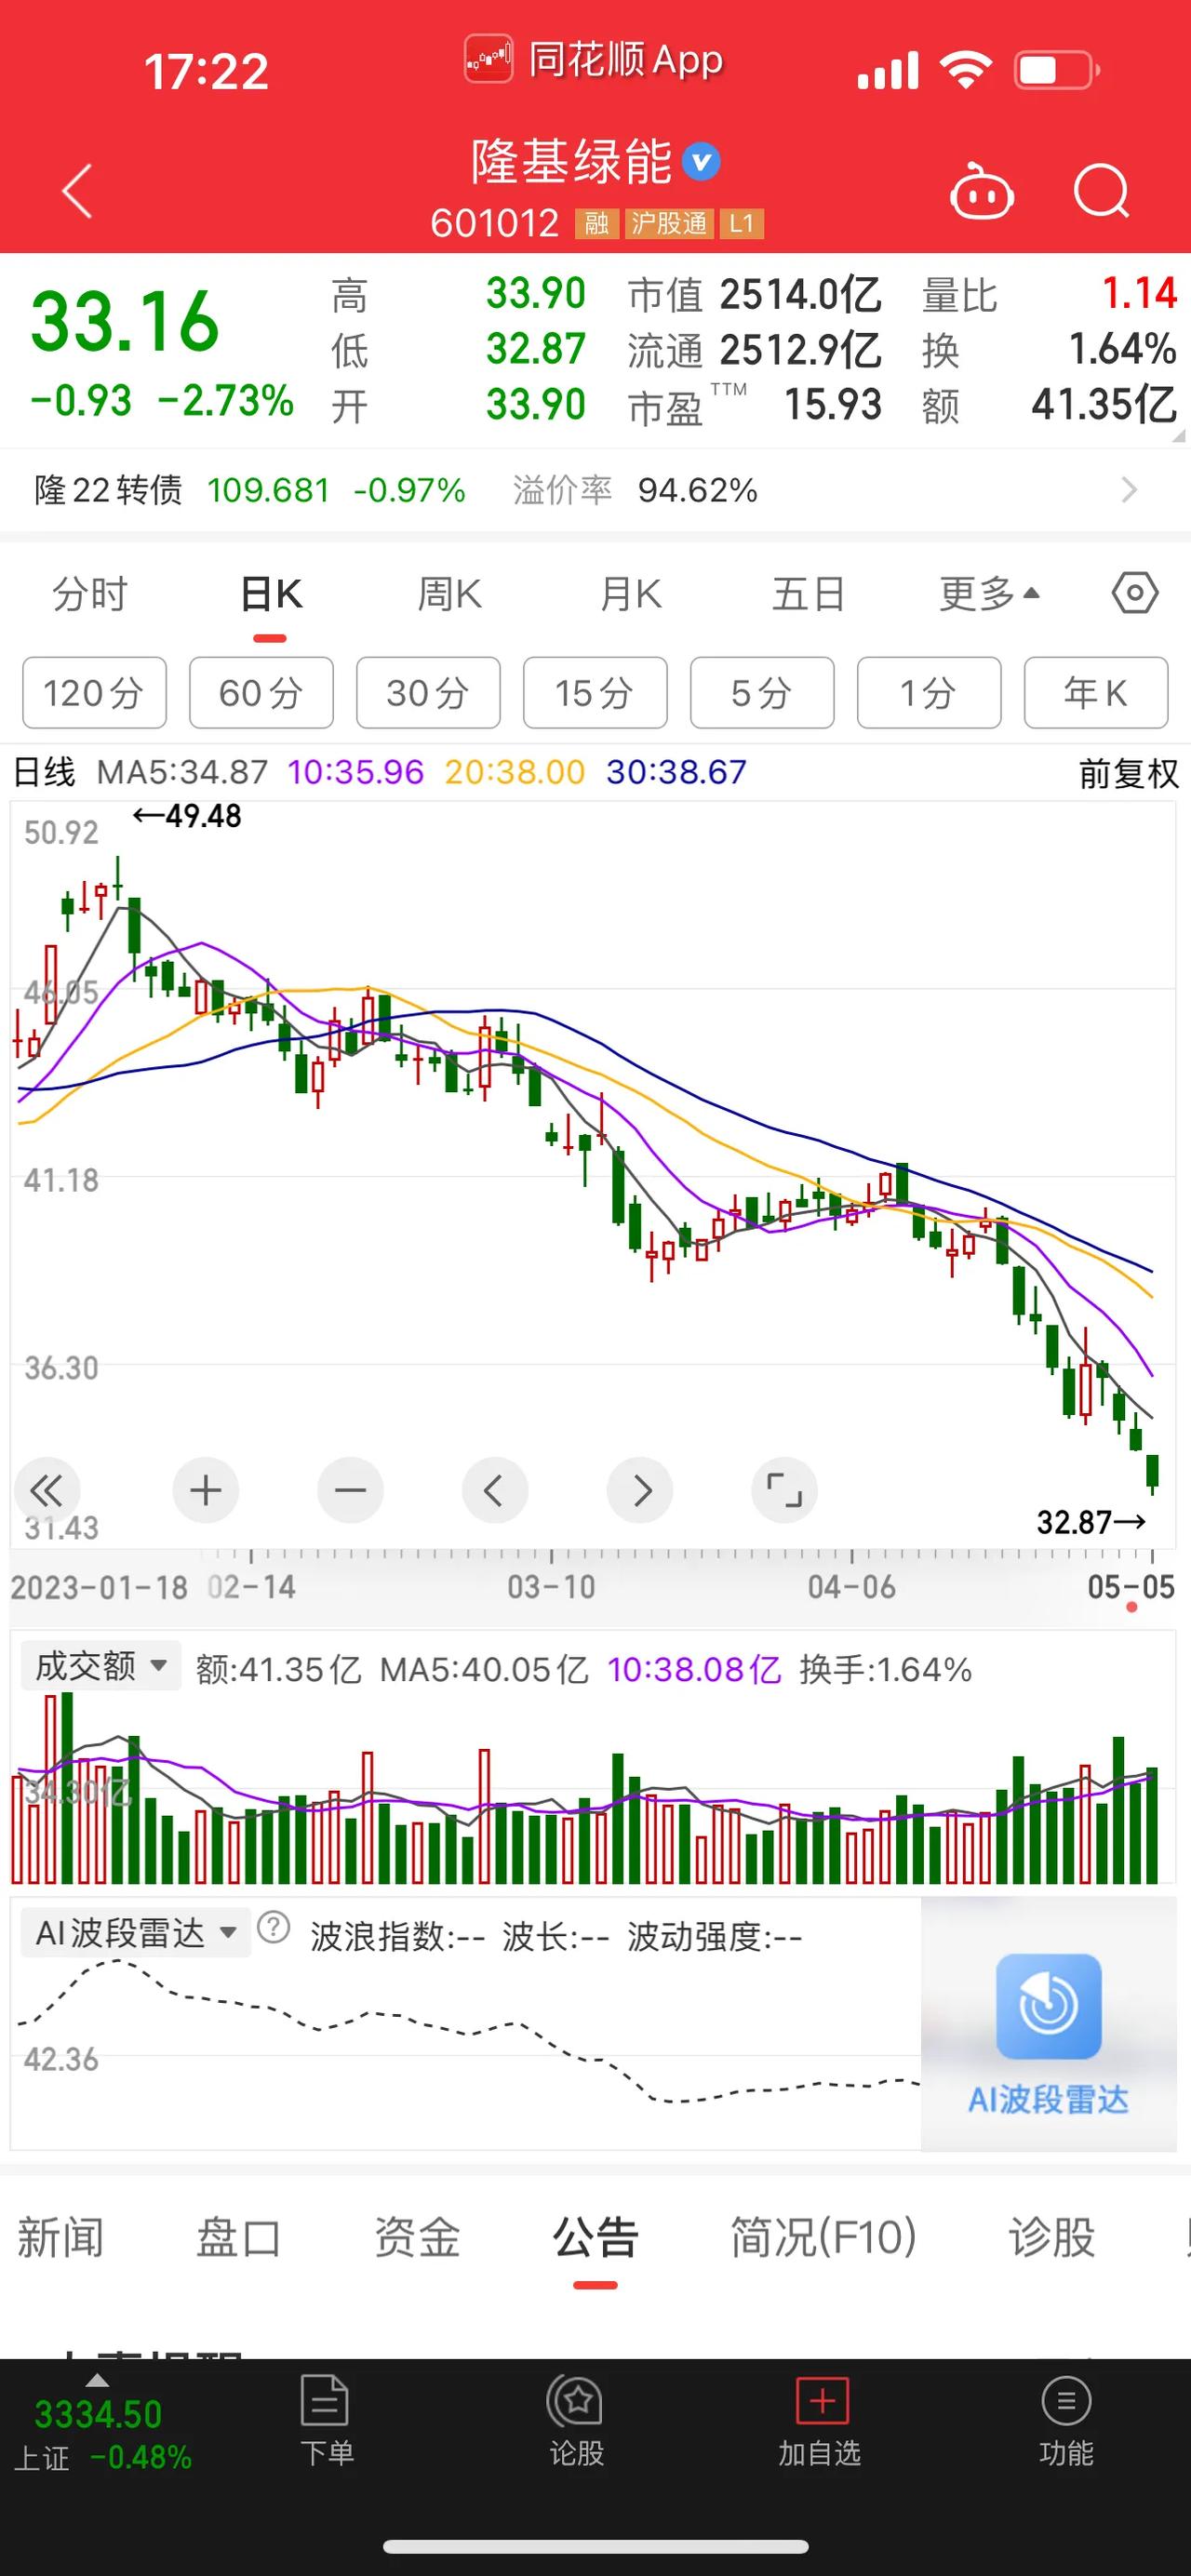Tap stock code 601012
Viewport: 1191px width, 2576px height.
[494, 223]
